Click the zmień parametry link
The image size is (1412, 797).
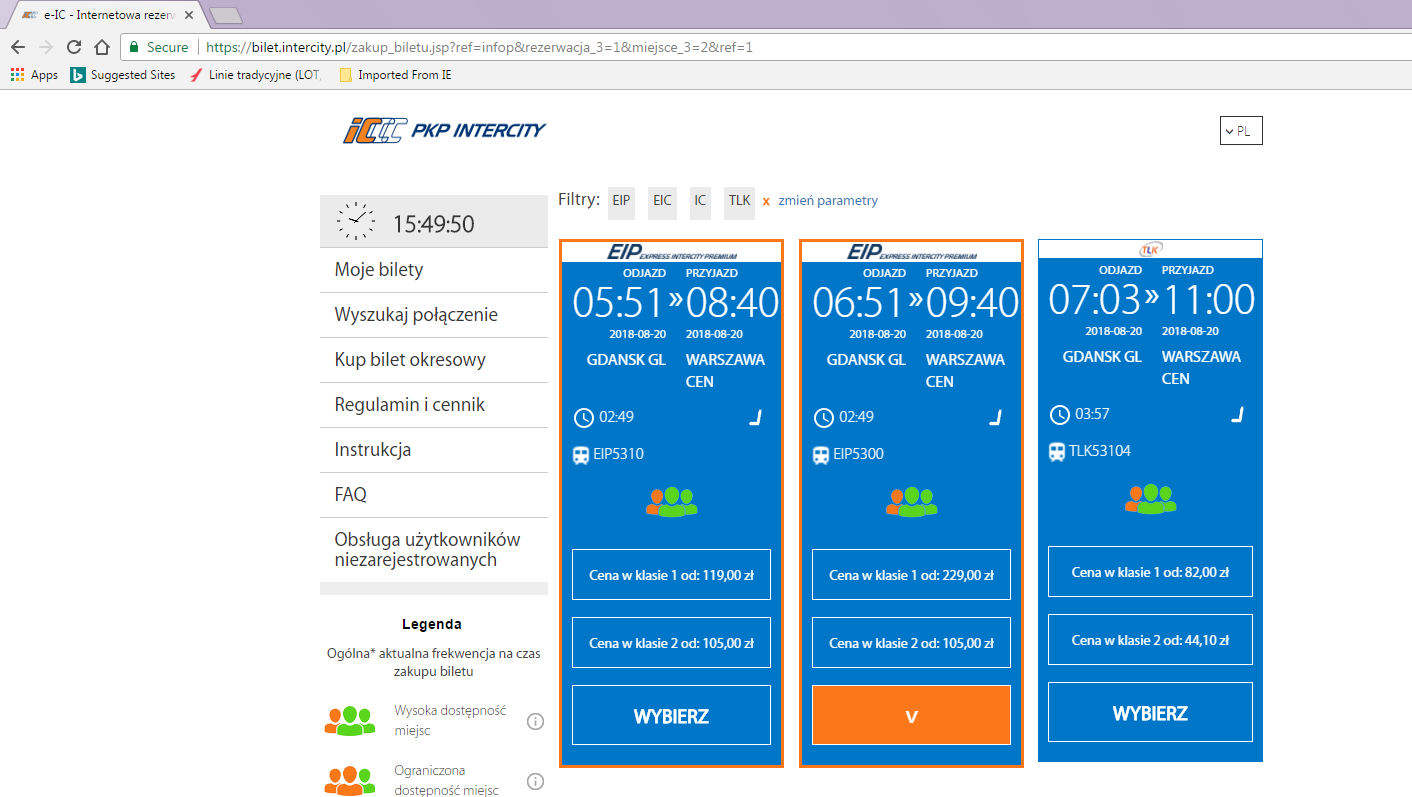point(828,201)
